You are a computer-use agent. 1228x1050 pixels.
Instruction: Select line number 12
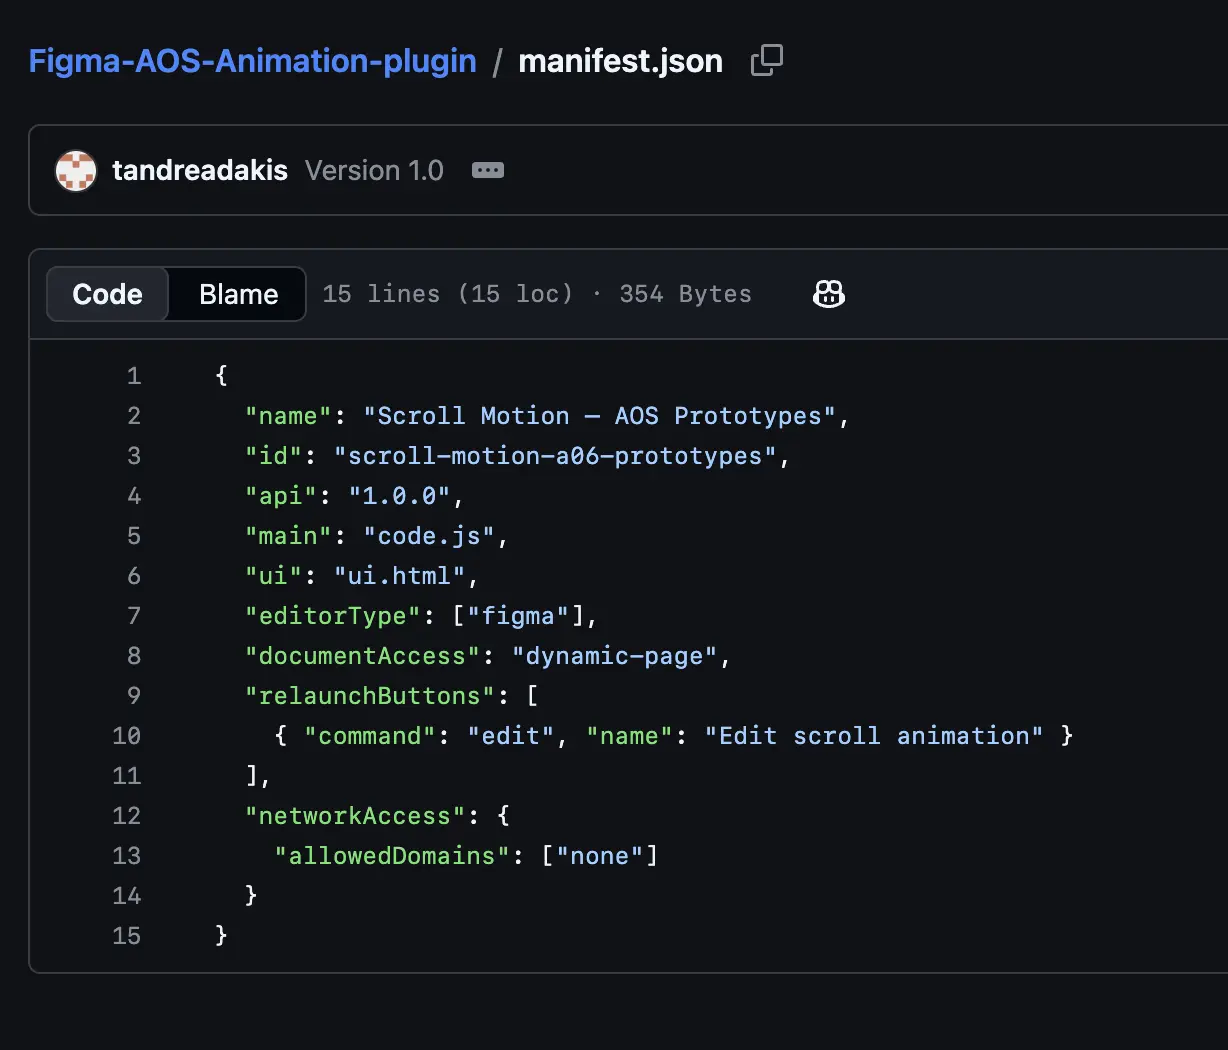pos(127,816)
